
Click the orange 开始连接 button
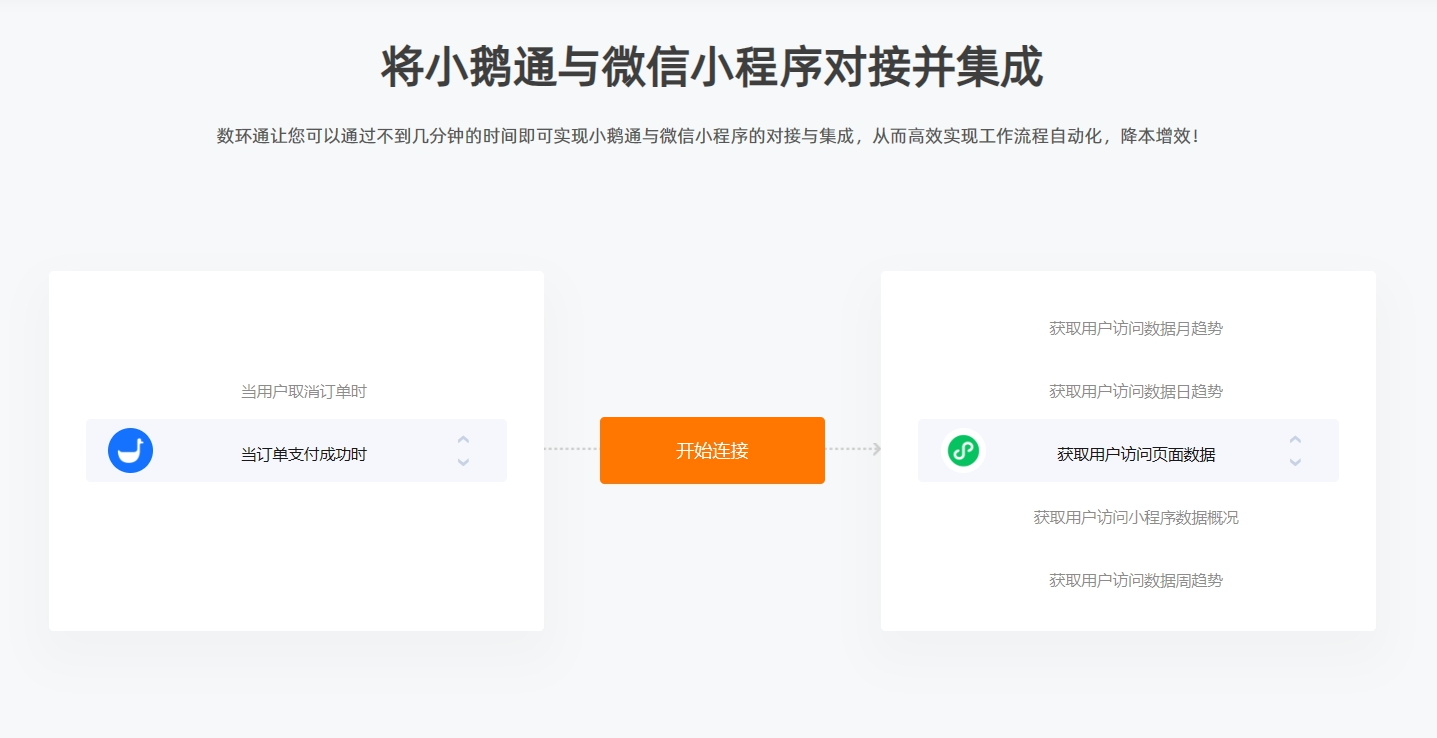click(x=712, y=450)
